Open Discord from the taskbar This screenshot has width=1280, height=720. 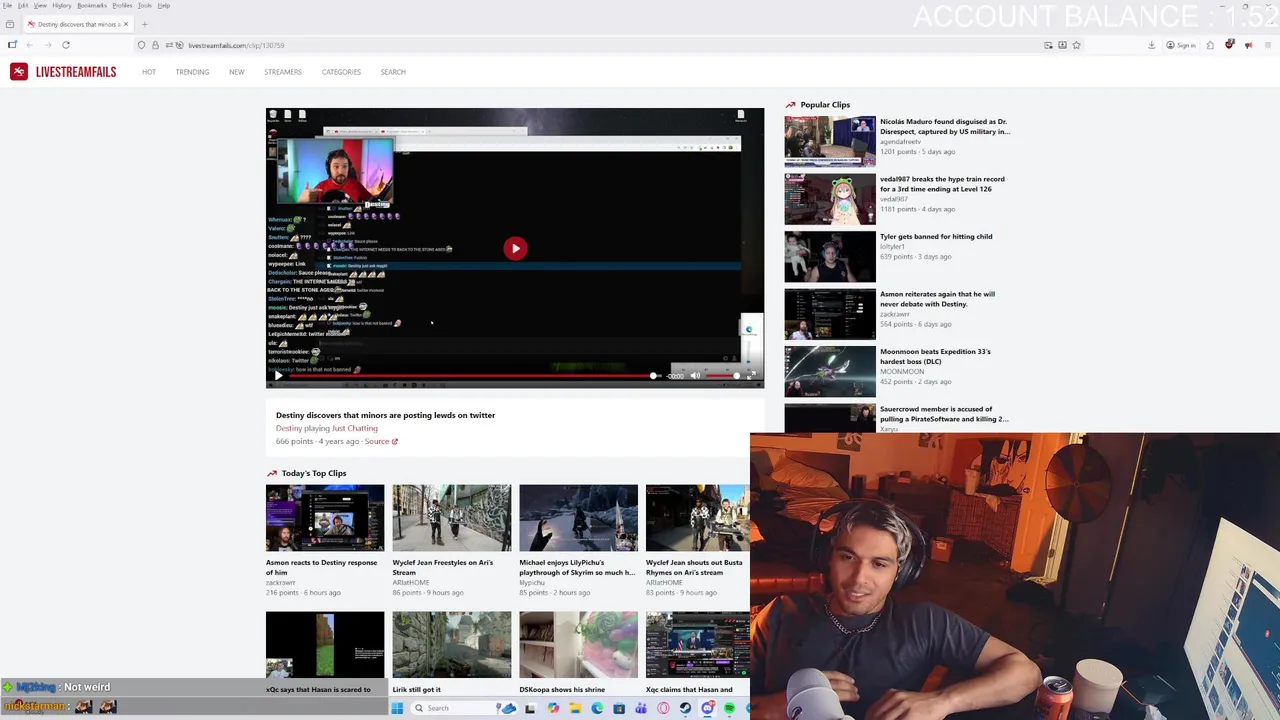[x=707, y=708]
